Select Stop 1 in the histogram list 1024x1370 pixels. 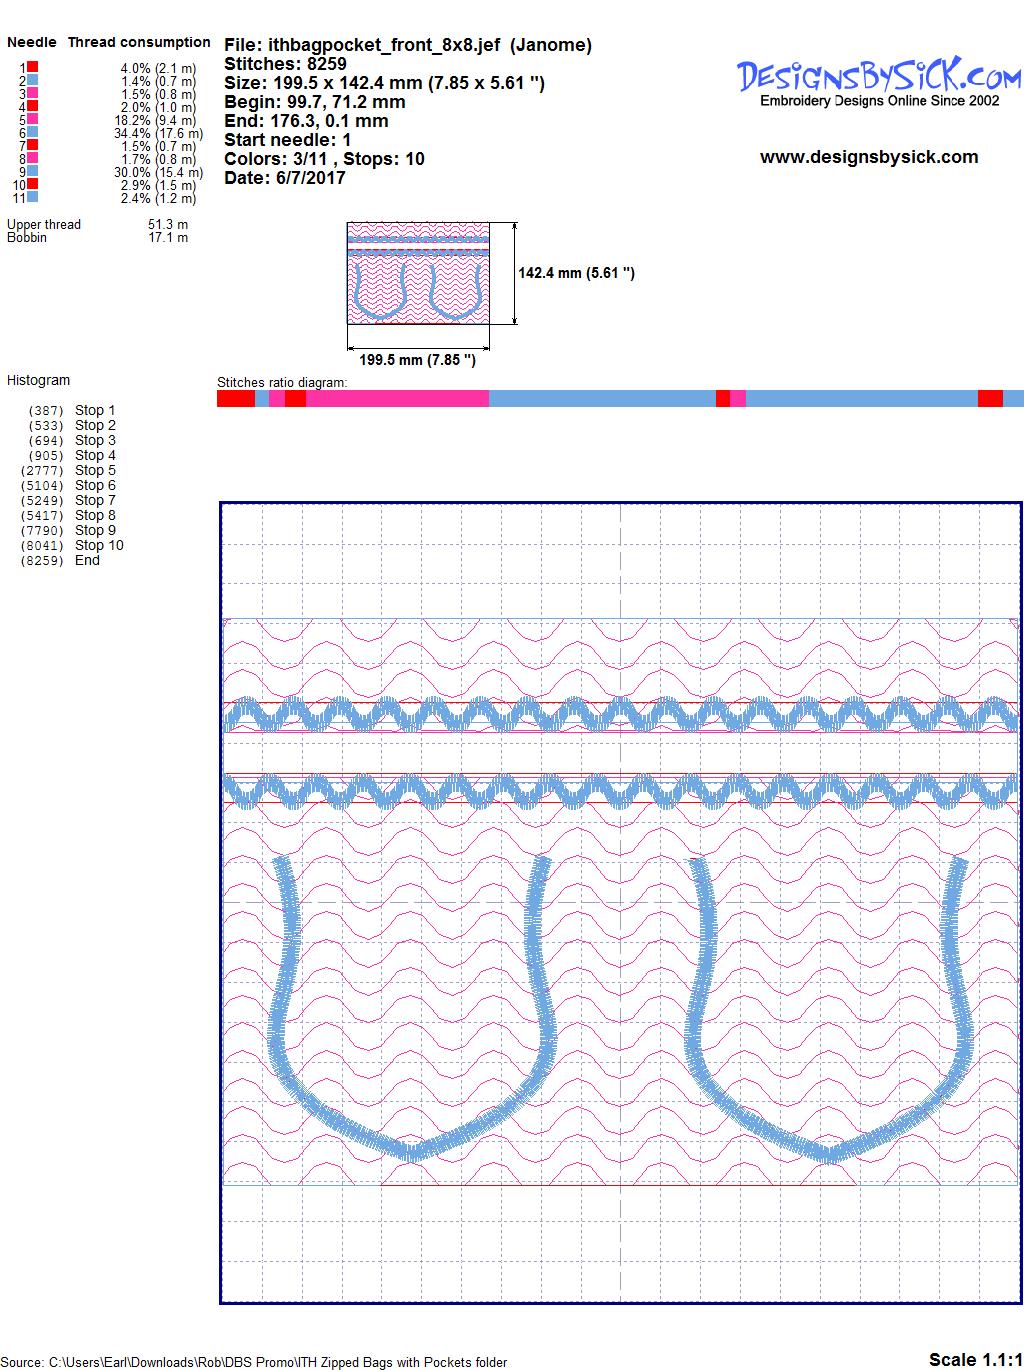tap(95, 410)
